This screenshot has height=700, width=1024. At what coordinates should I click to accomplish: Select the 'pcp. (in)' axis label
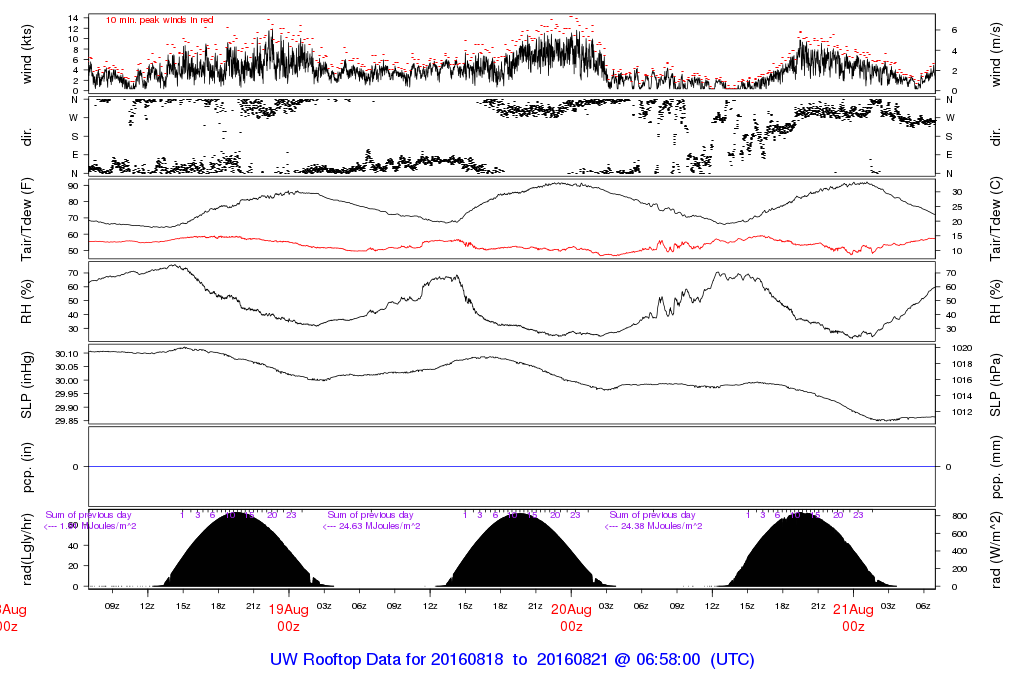tap(28, 466)
